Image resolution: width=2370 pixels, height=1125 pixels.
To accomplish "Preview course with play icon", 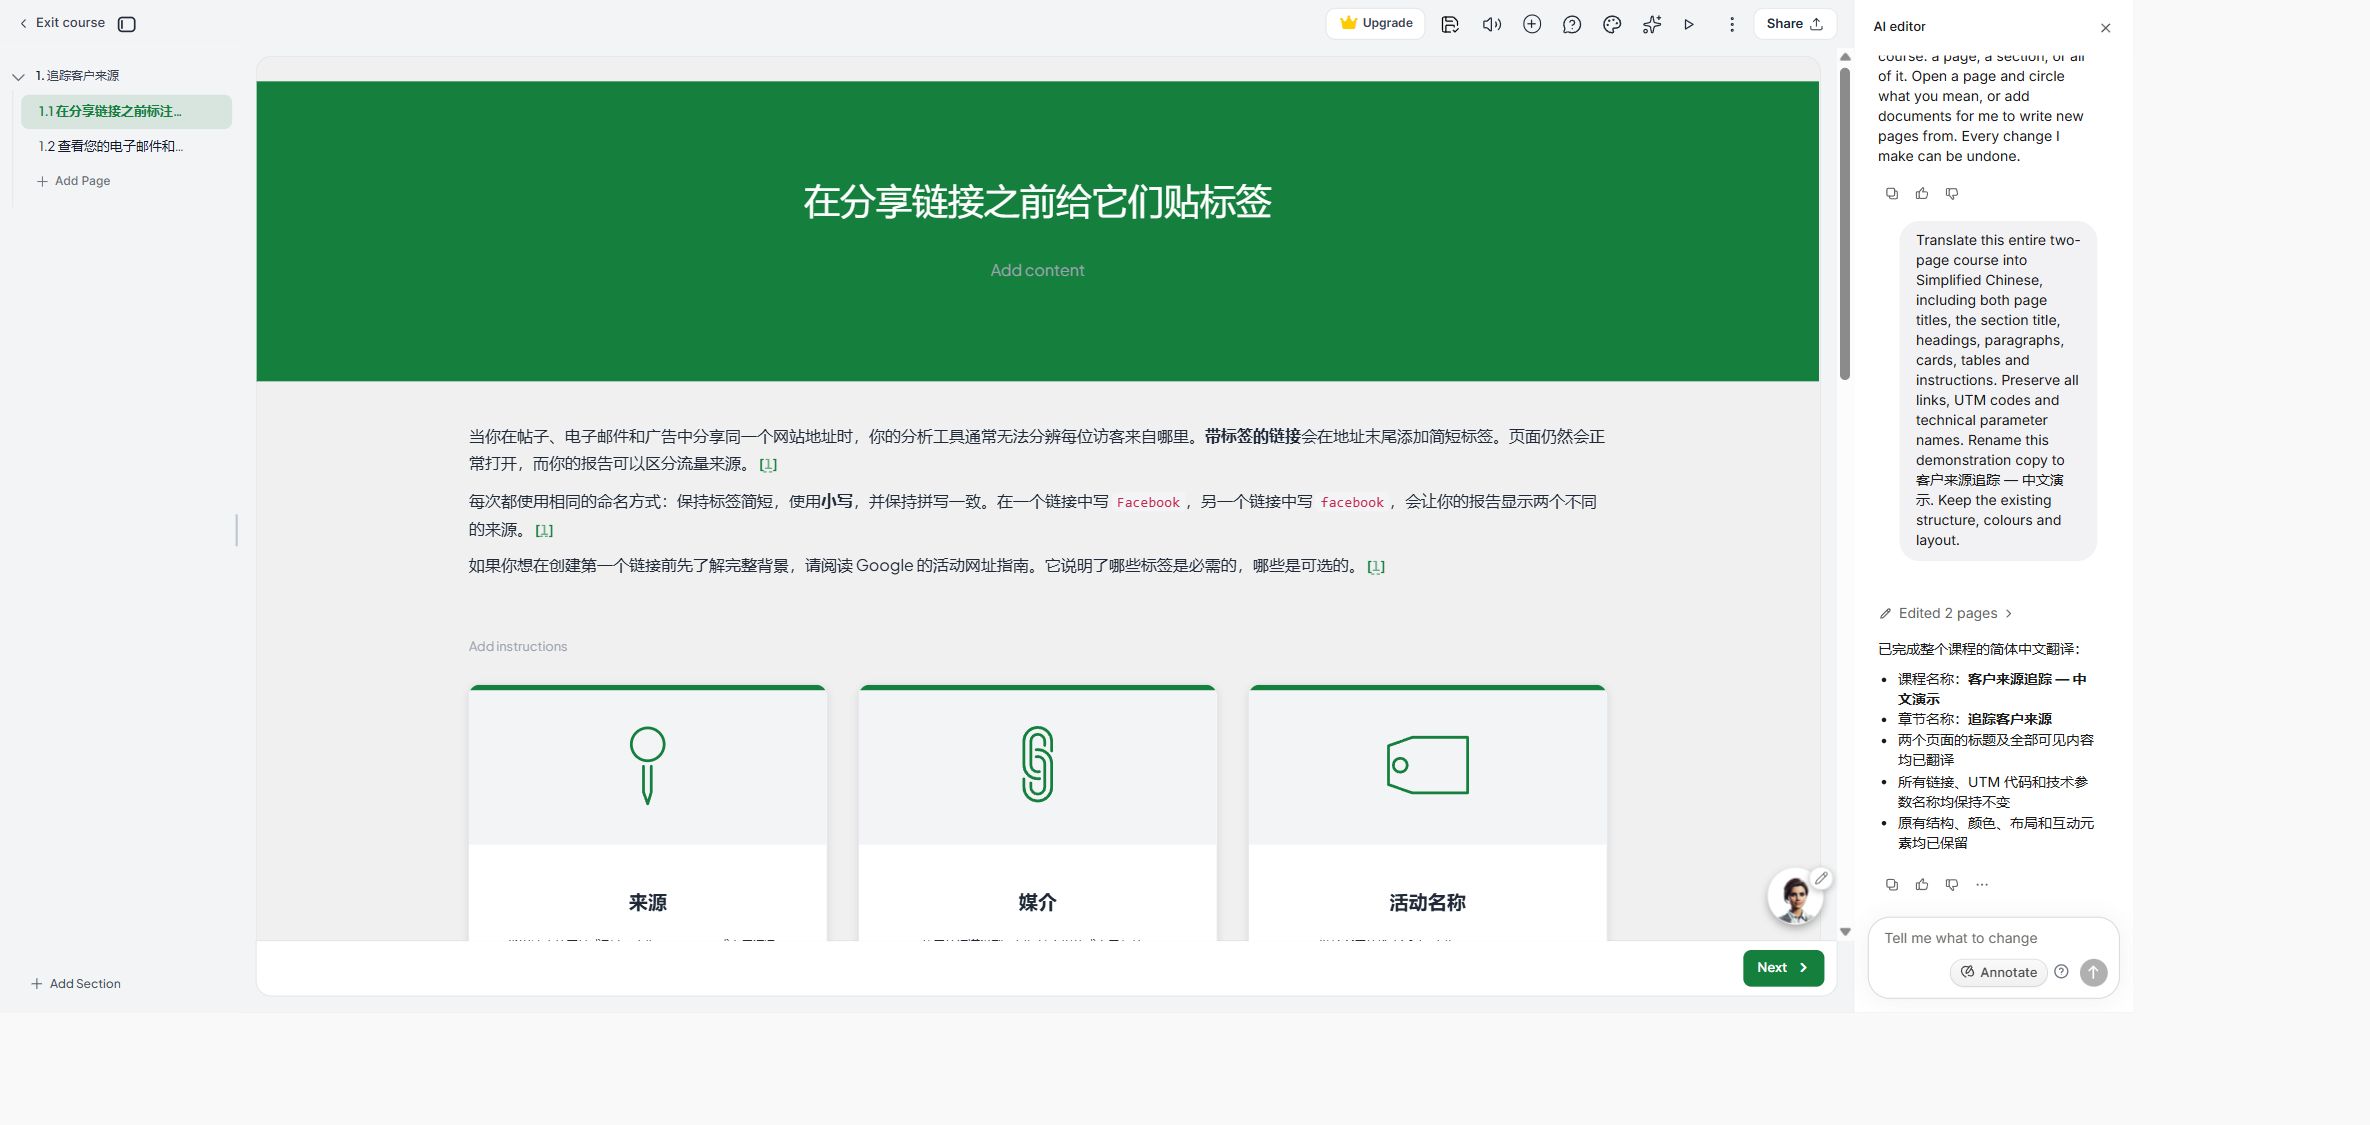I will 1689,24.
